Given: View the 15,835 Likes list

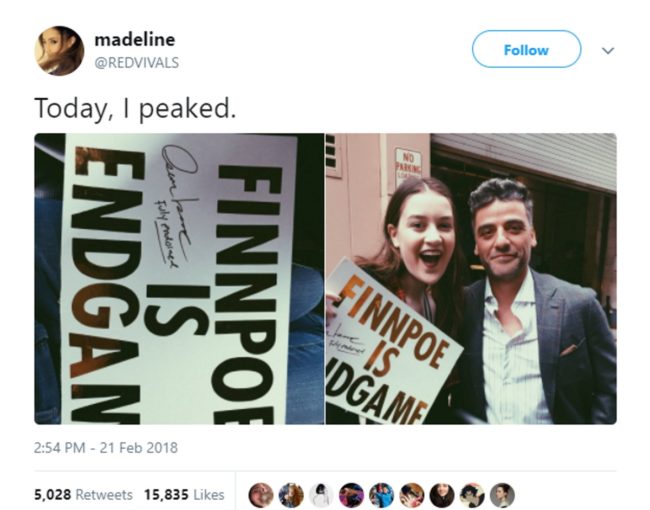Looking at the screenshot, I should tap(184, 495).
